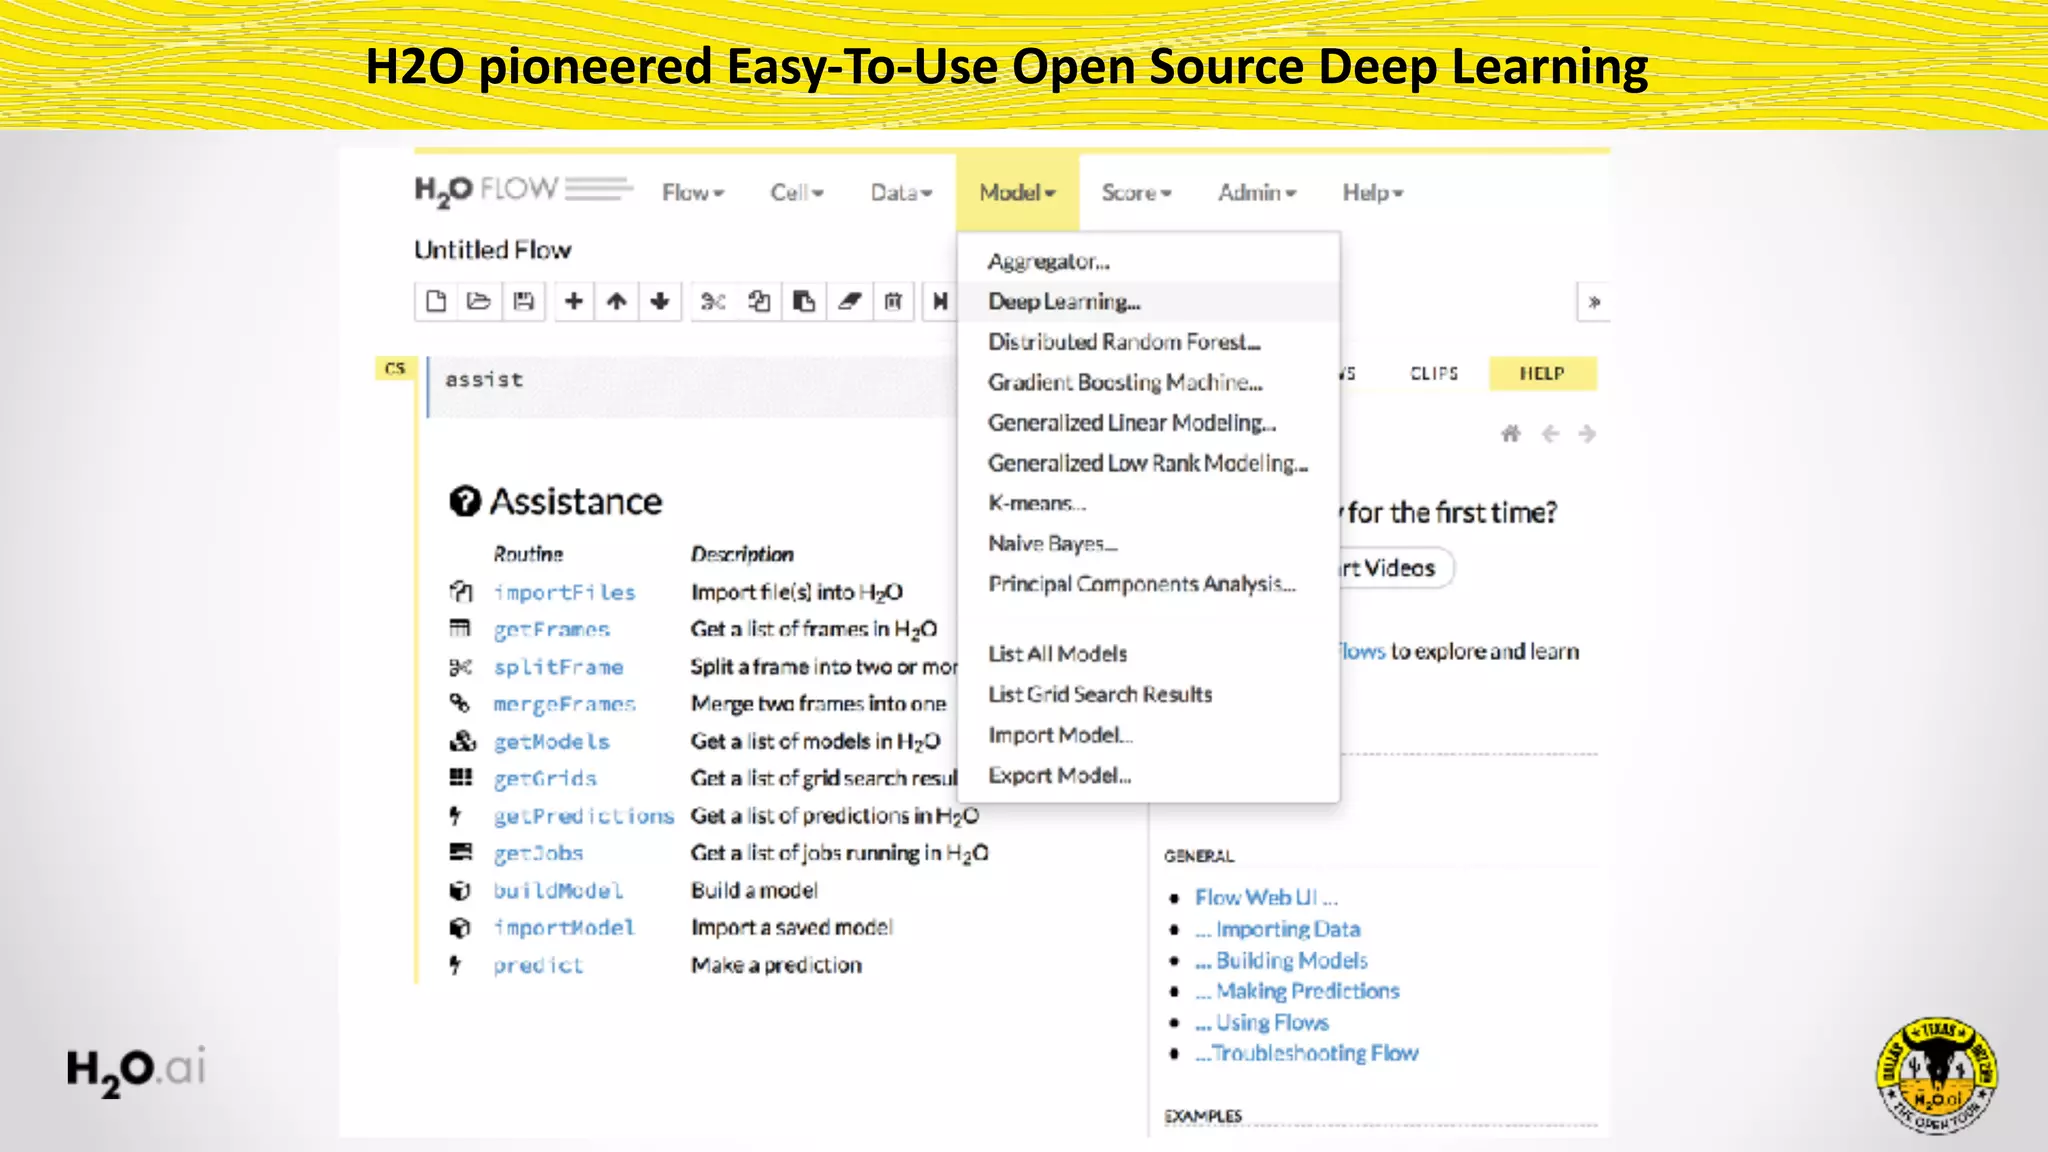Collapse the Model dropdown menu
The image size is (2048, 1152).
1017,192
